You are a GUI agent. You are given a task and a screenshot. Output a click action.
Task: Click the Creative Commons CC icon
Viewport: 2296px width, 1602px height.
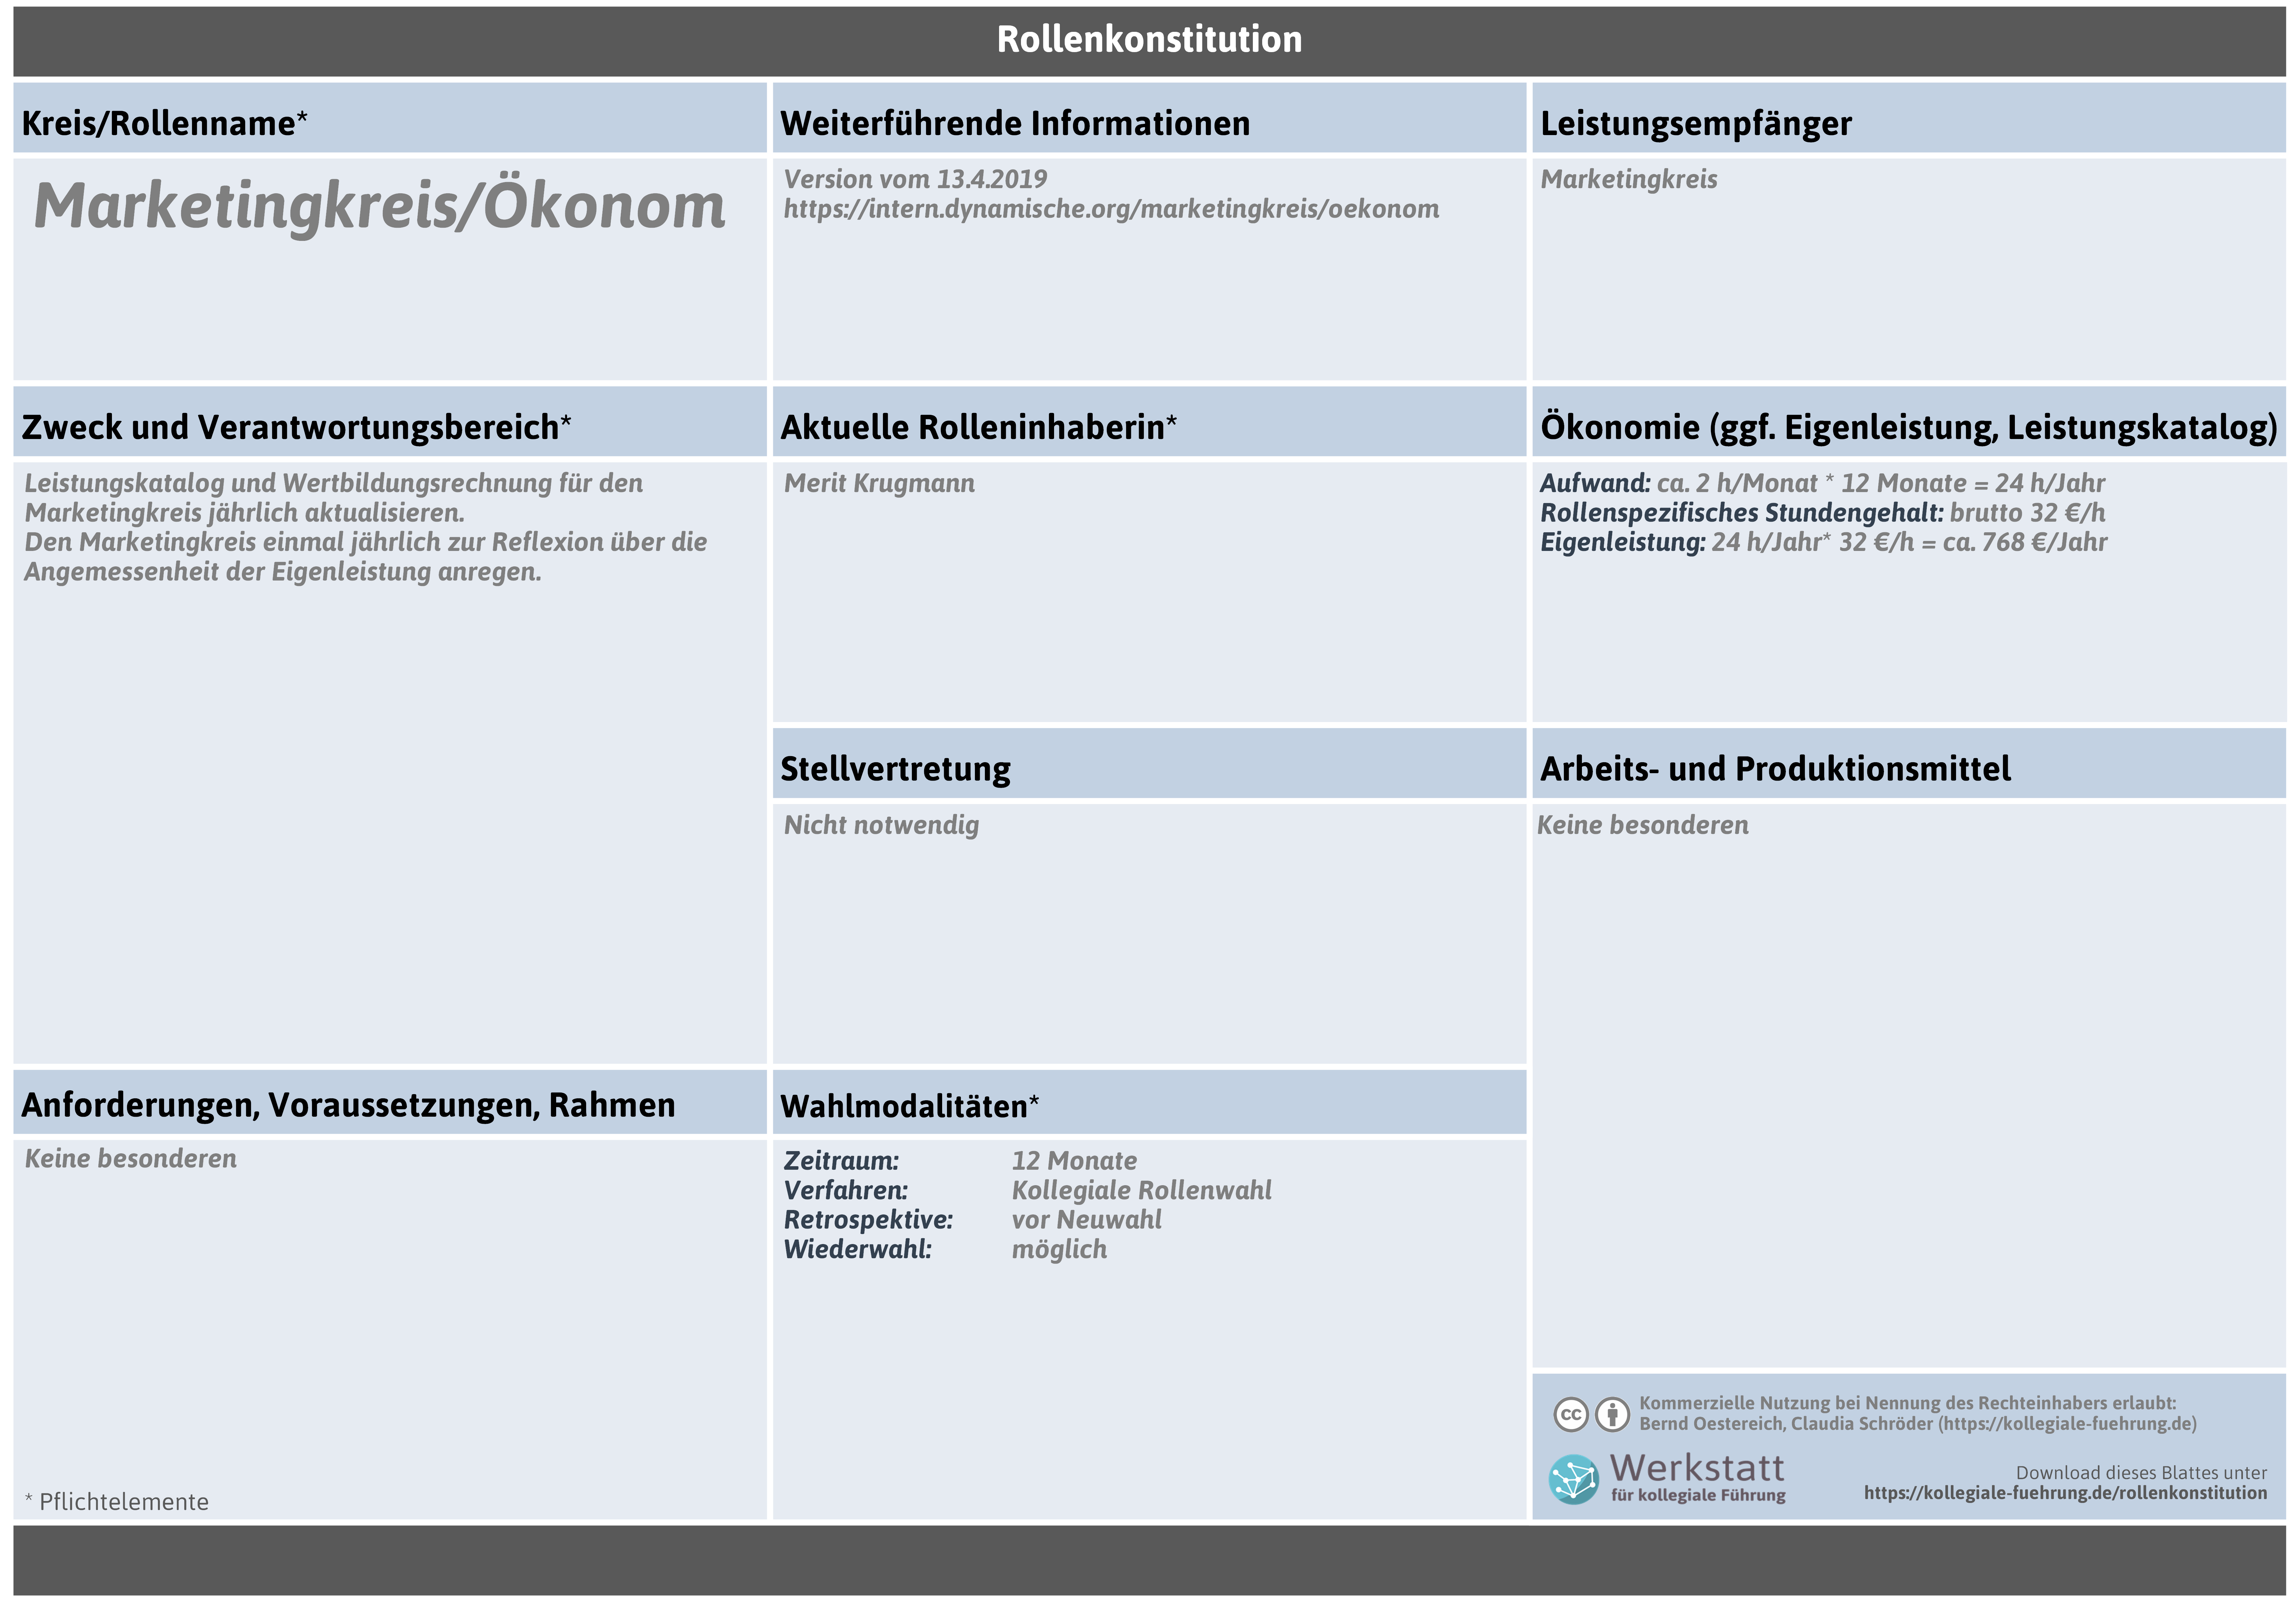[x=1571, y=1414]
